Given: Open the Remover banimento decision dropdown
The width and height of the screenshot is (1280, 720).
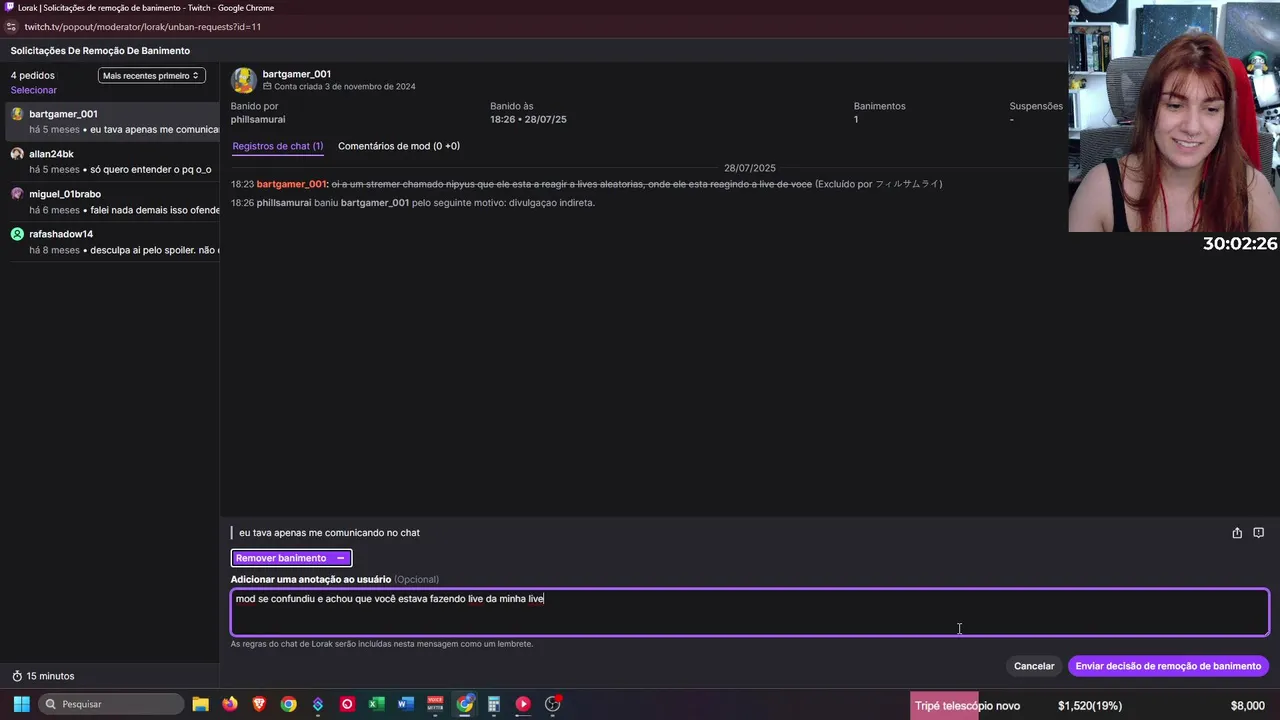Looking at the screenshot, I should pyautogui.click(x=291, y=558).
